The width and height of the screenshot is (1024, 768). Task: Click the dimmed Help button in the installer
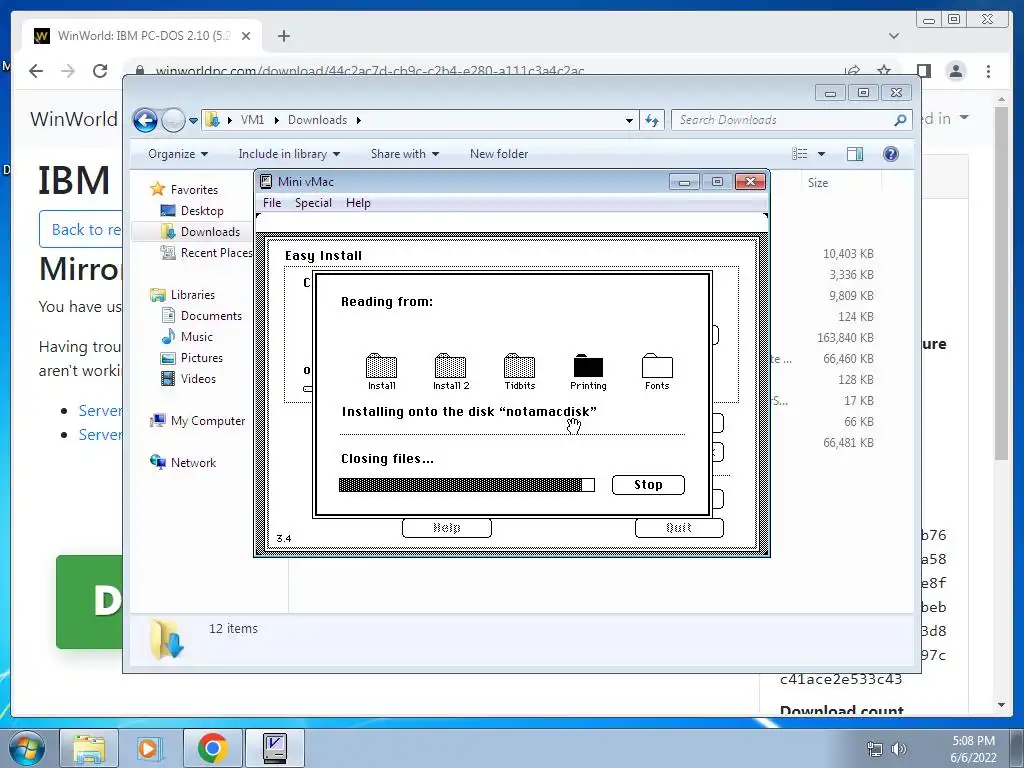coord(447,528)
